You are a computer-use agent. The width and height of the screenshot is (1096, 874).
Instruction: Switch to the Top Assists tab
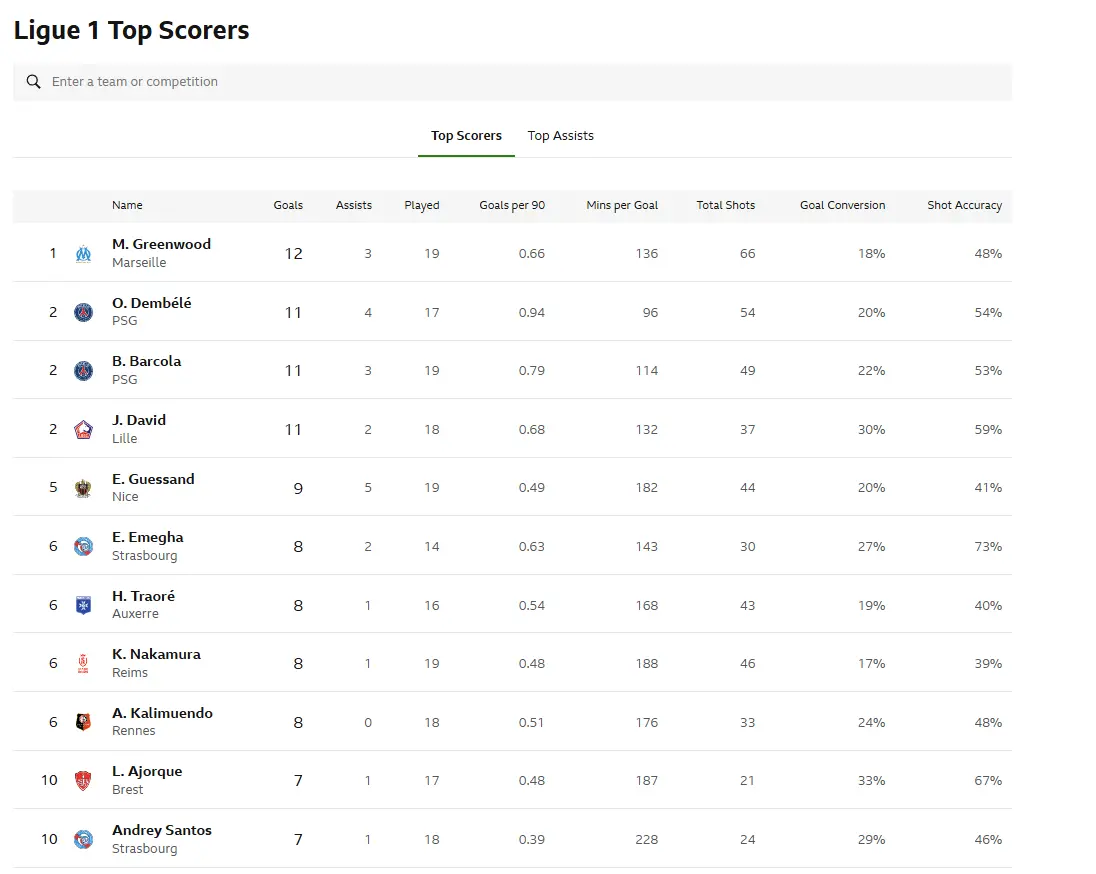click(560, 136)
